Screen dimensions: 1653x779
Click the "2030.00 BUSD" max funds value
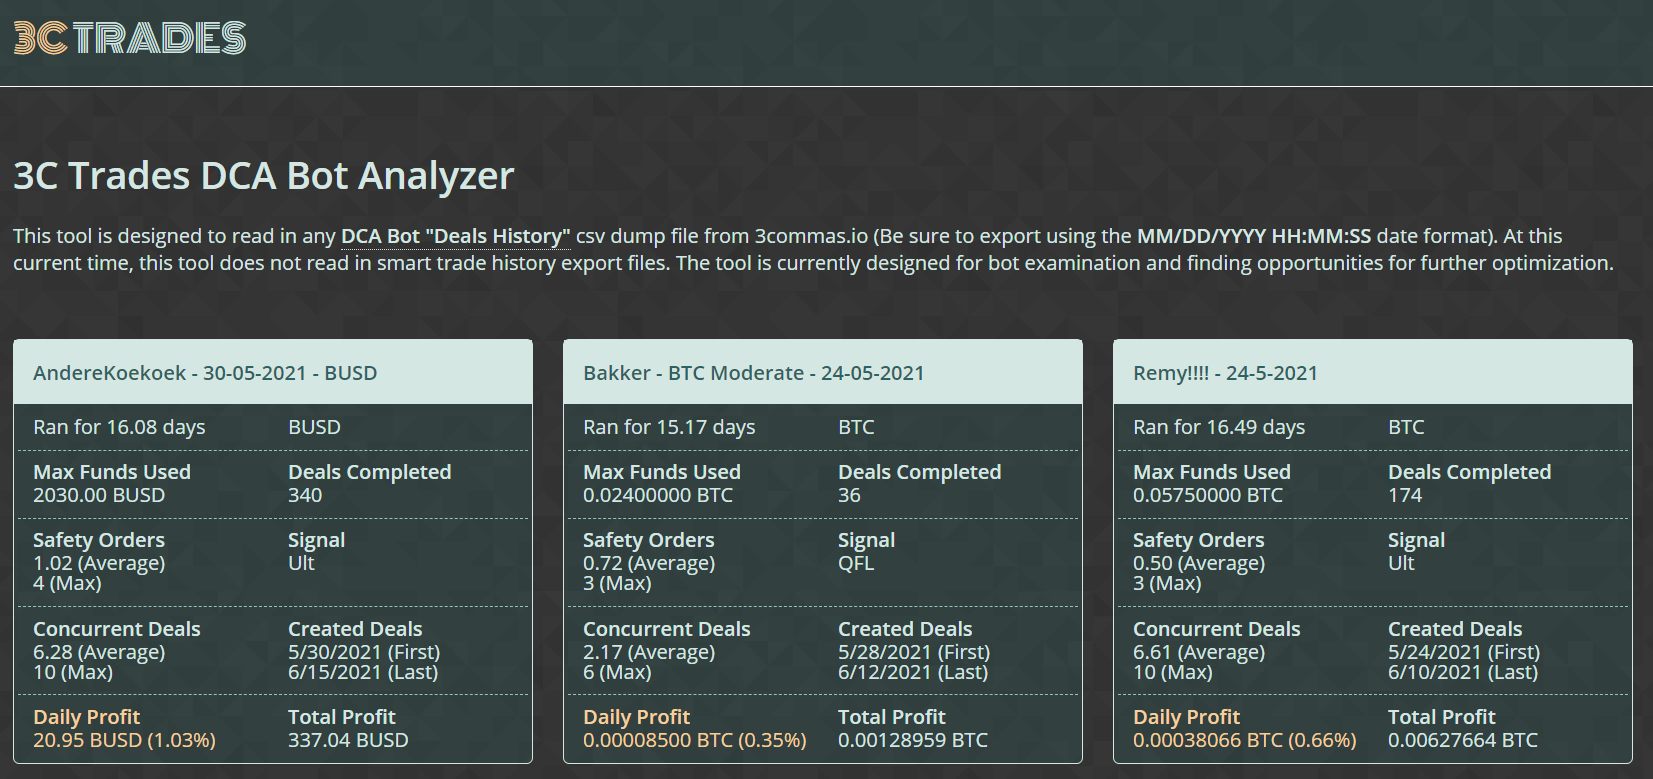[x=99, y=495]
